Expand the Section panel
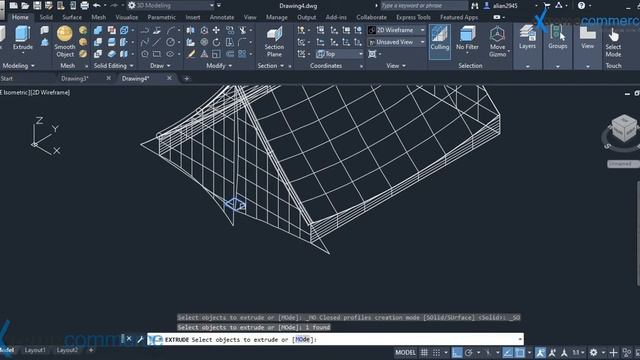The width and height of the screenshot is (640, 360). tap(271, 66)
